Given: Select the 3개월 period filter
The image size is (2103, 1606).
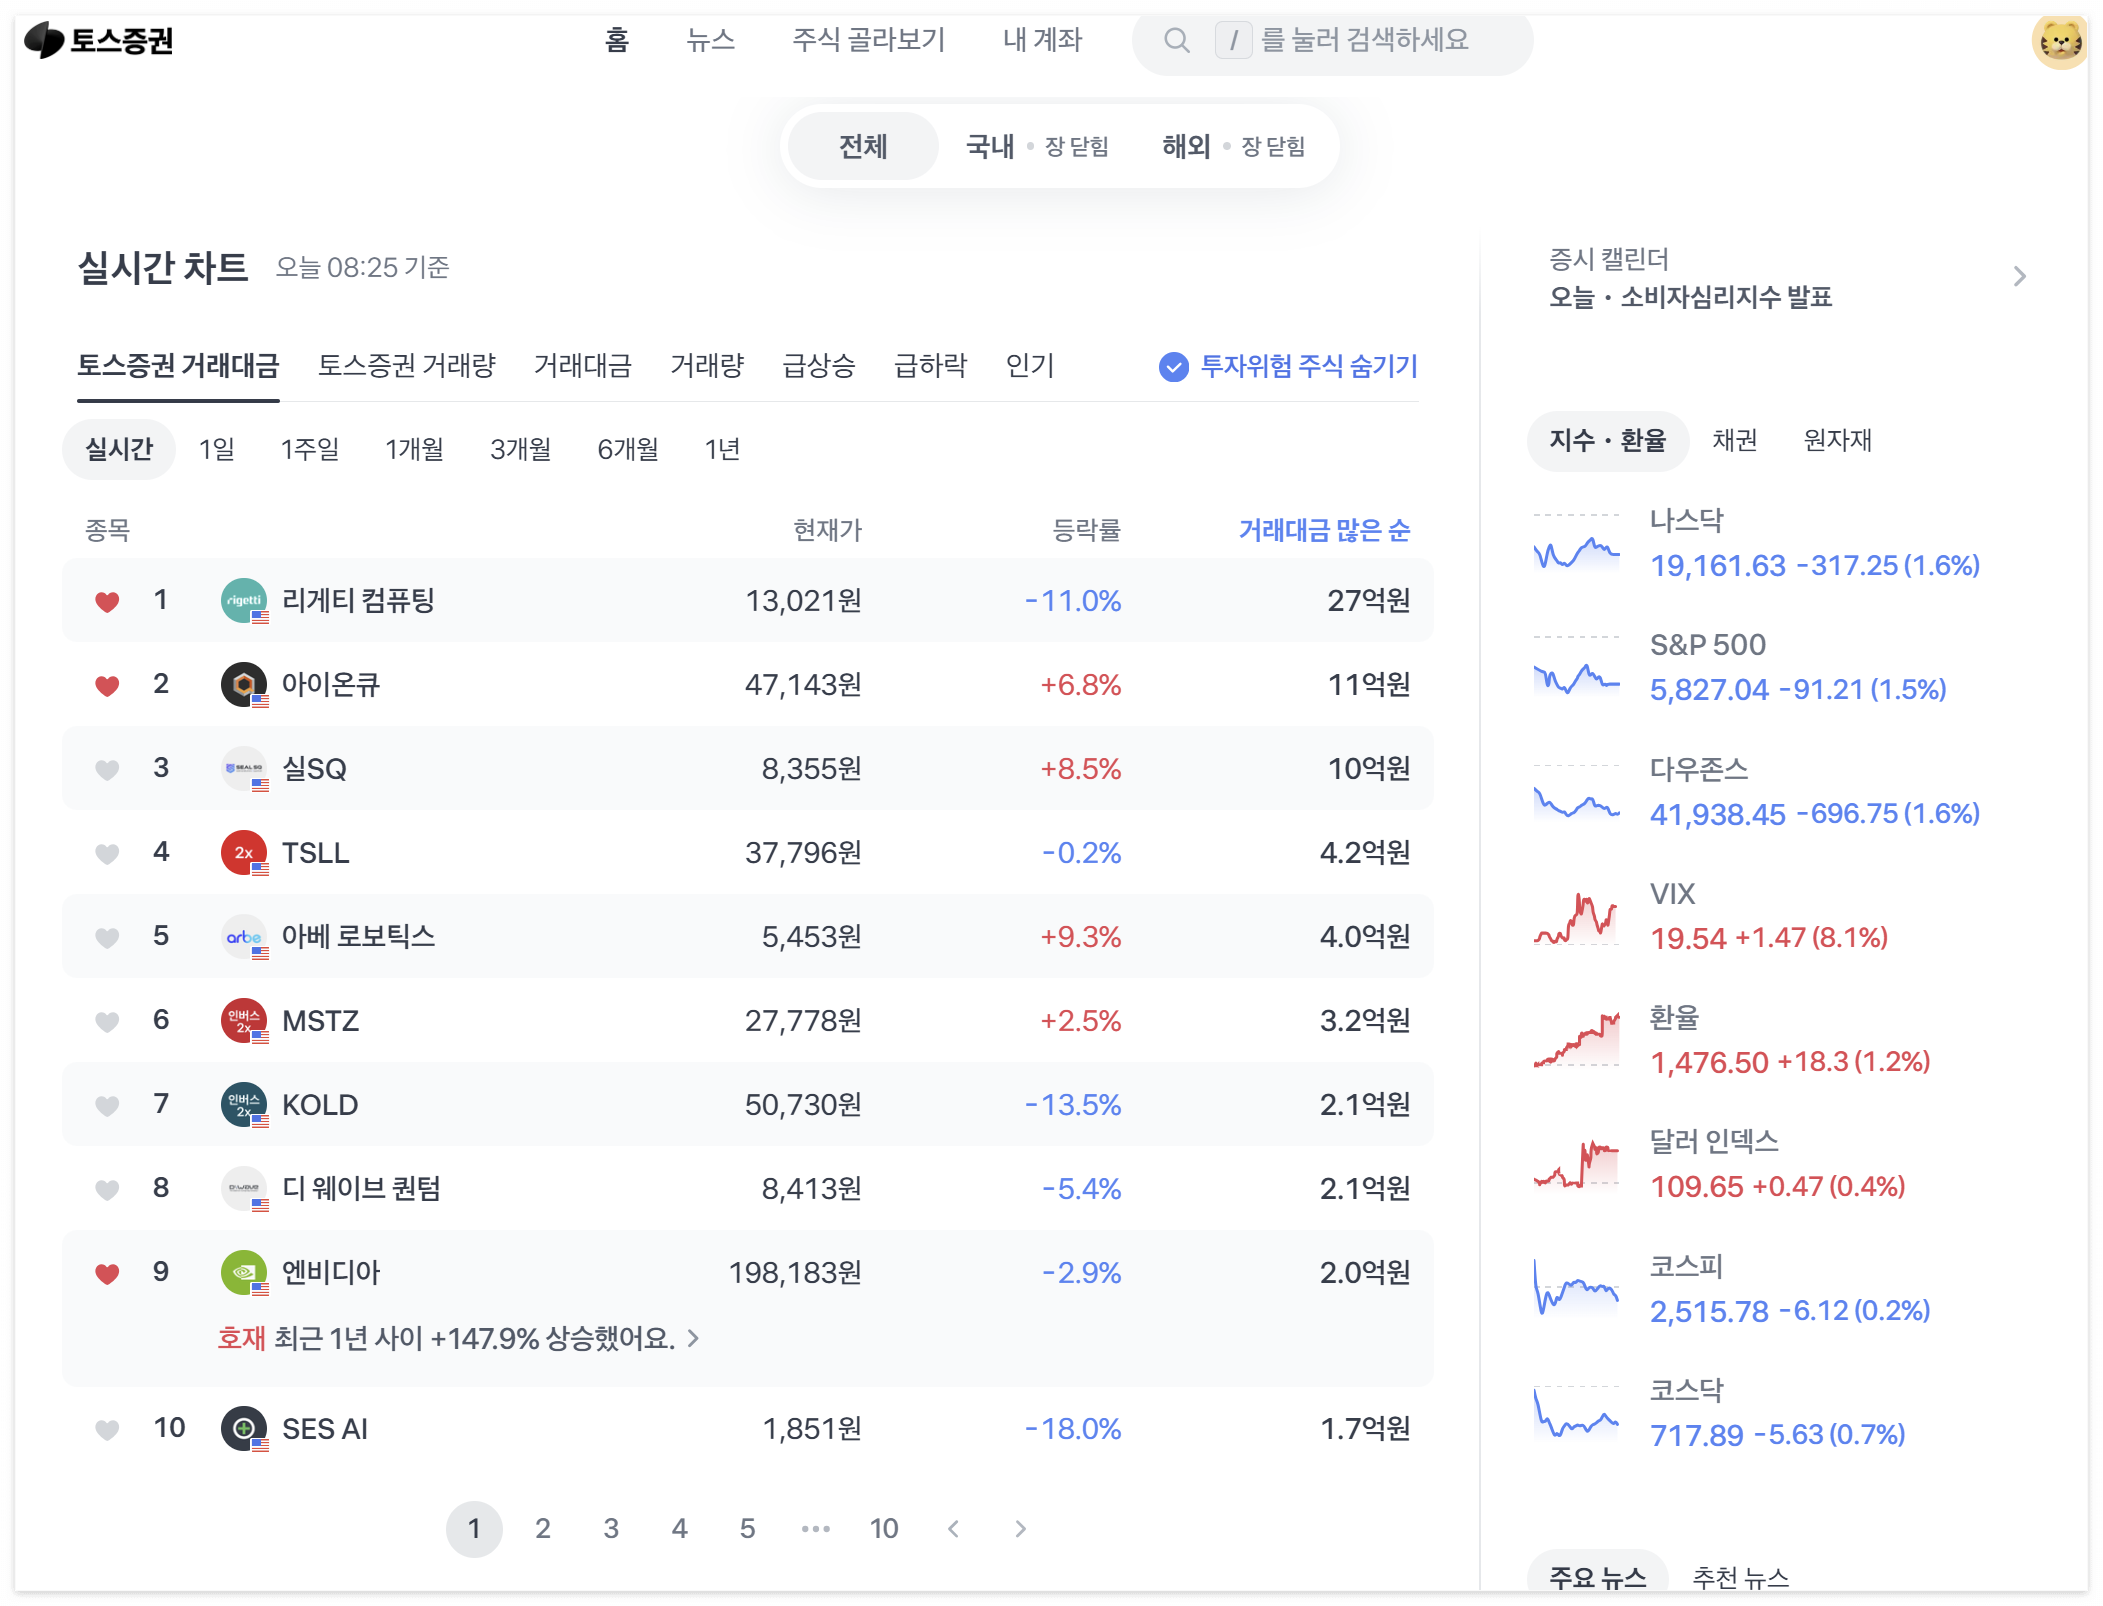Looking at the screenshot, I should (x=521, y=449).
